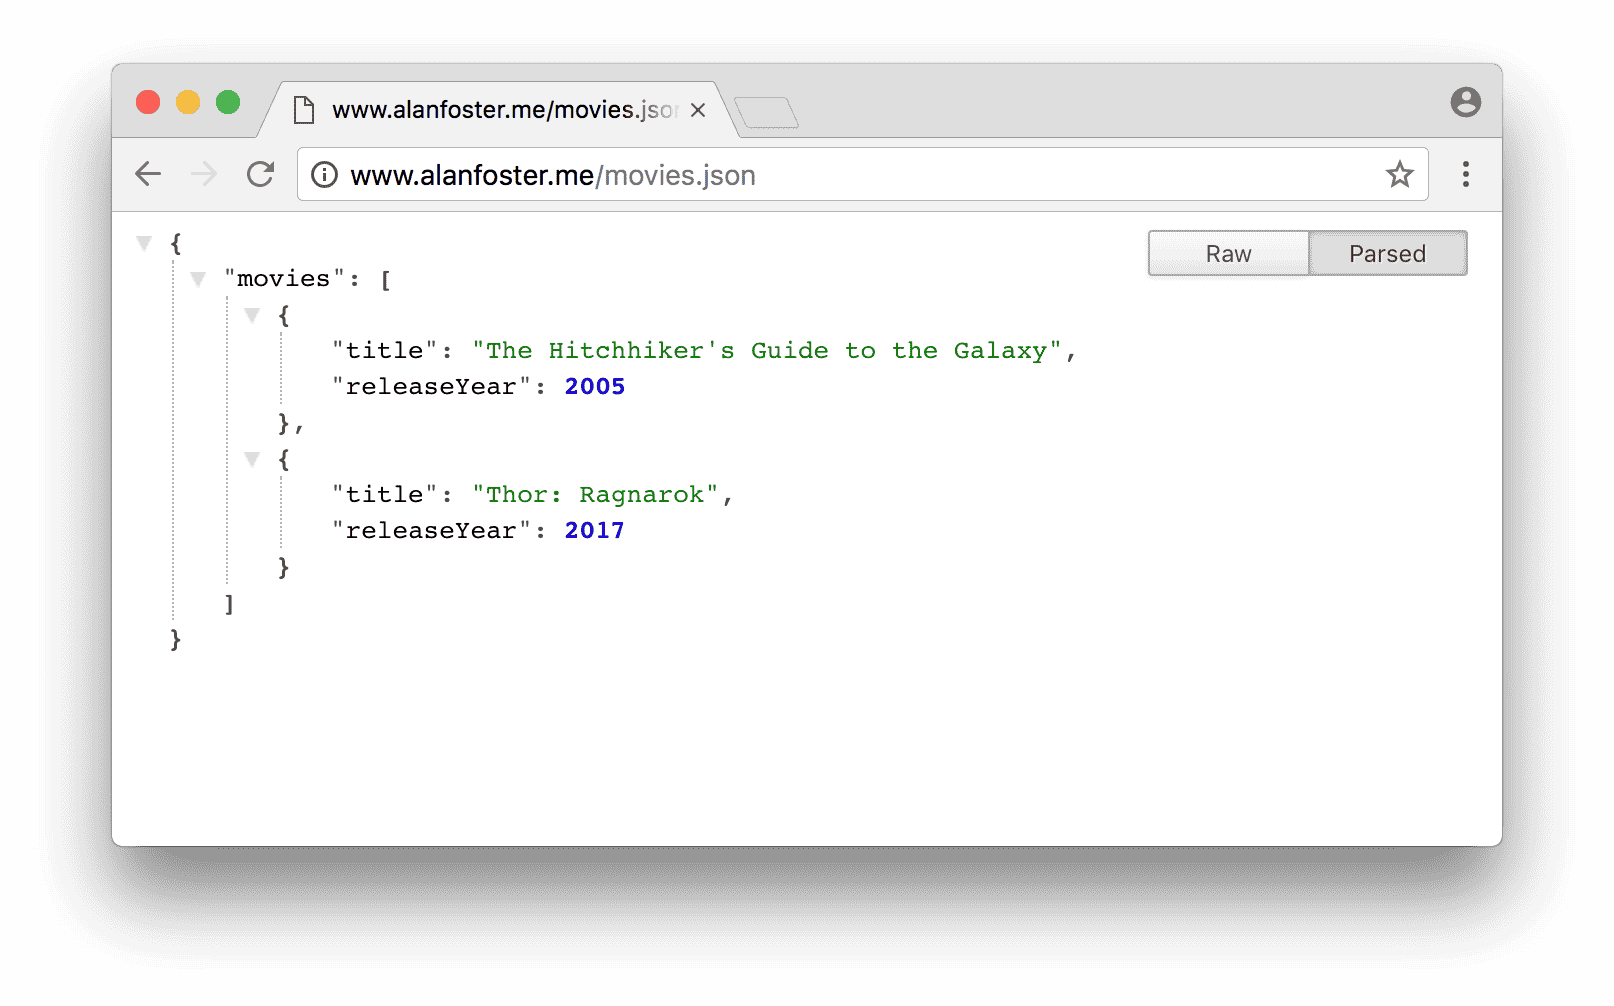Collapse the "movies" array
The width and height of the screenshot is (1614, 1006).
[x=198, y=279]
